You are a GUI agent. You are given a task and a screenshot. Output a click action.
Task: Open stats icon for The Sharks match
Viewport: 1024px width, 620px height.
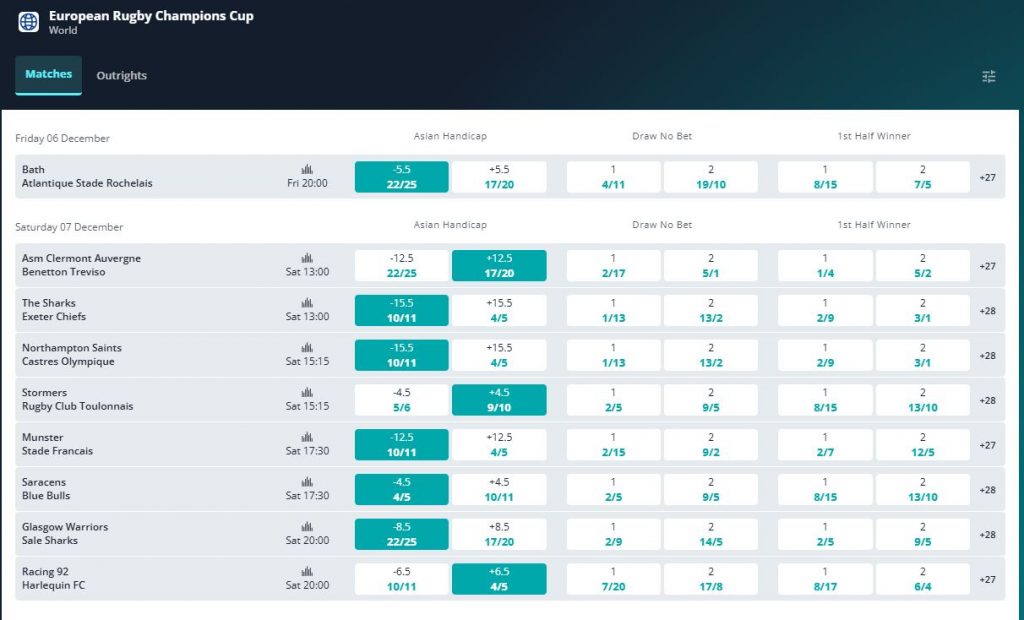(307, 302)
